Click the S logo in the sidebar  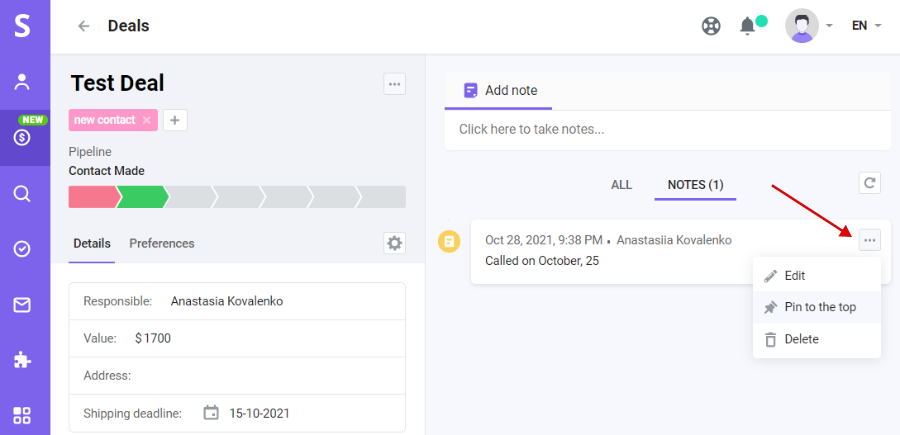click(22, 26)
